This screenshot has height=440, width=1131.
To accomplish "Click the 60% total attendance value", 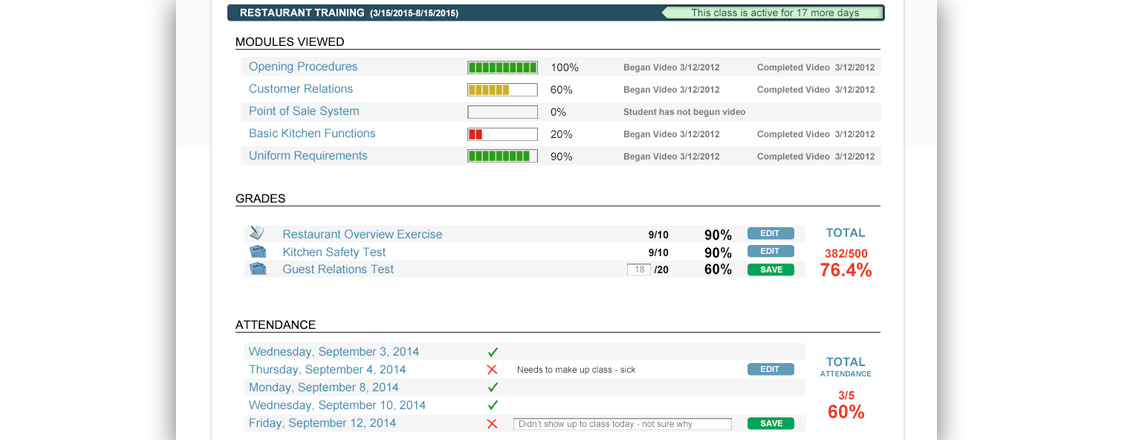I will pyautogui.click(x=846, y=413).
